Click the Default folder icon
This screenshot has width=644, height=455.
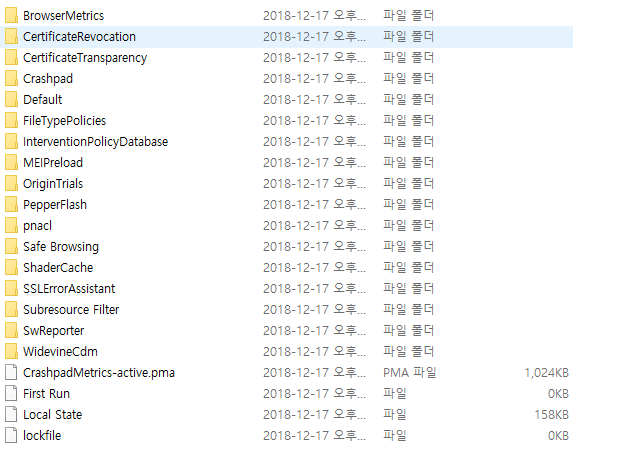(x=11, y=99)
